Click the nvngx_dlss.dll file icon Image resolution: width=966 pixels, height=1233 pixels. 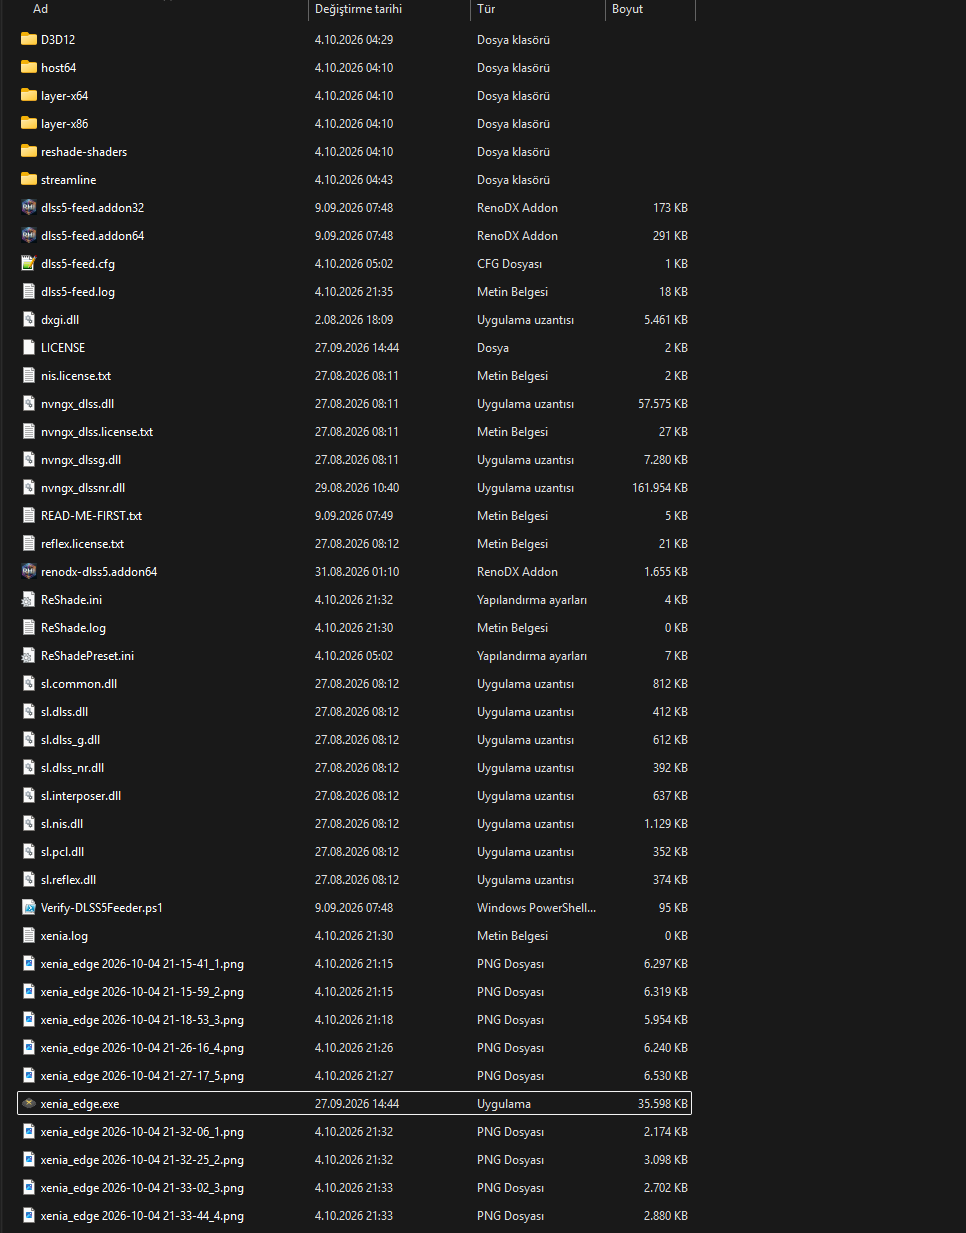(x=29, y=404)
